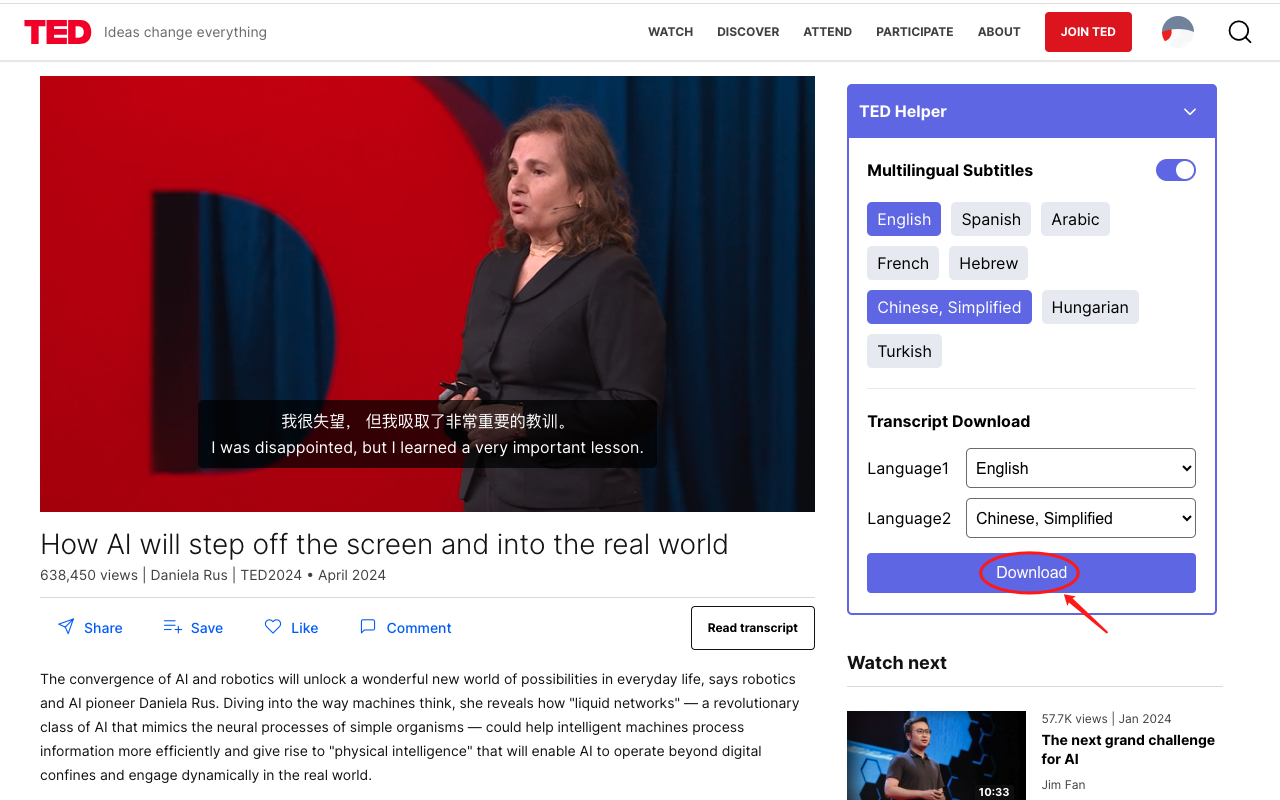Click the Comment link text
Screen dimensions: 1280x800
(x=419, y=628)
